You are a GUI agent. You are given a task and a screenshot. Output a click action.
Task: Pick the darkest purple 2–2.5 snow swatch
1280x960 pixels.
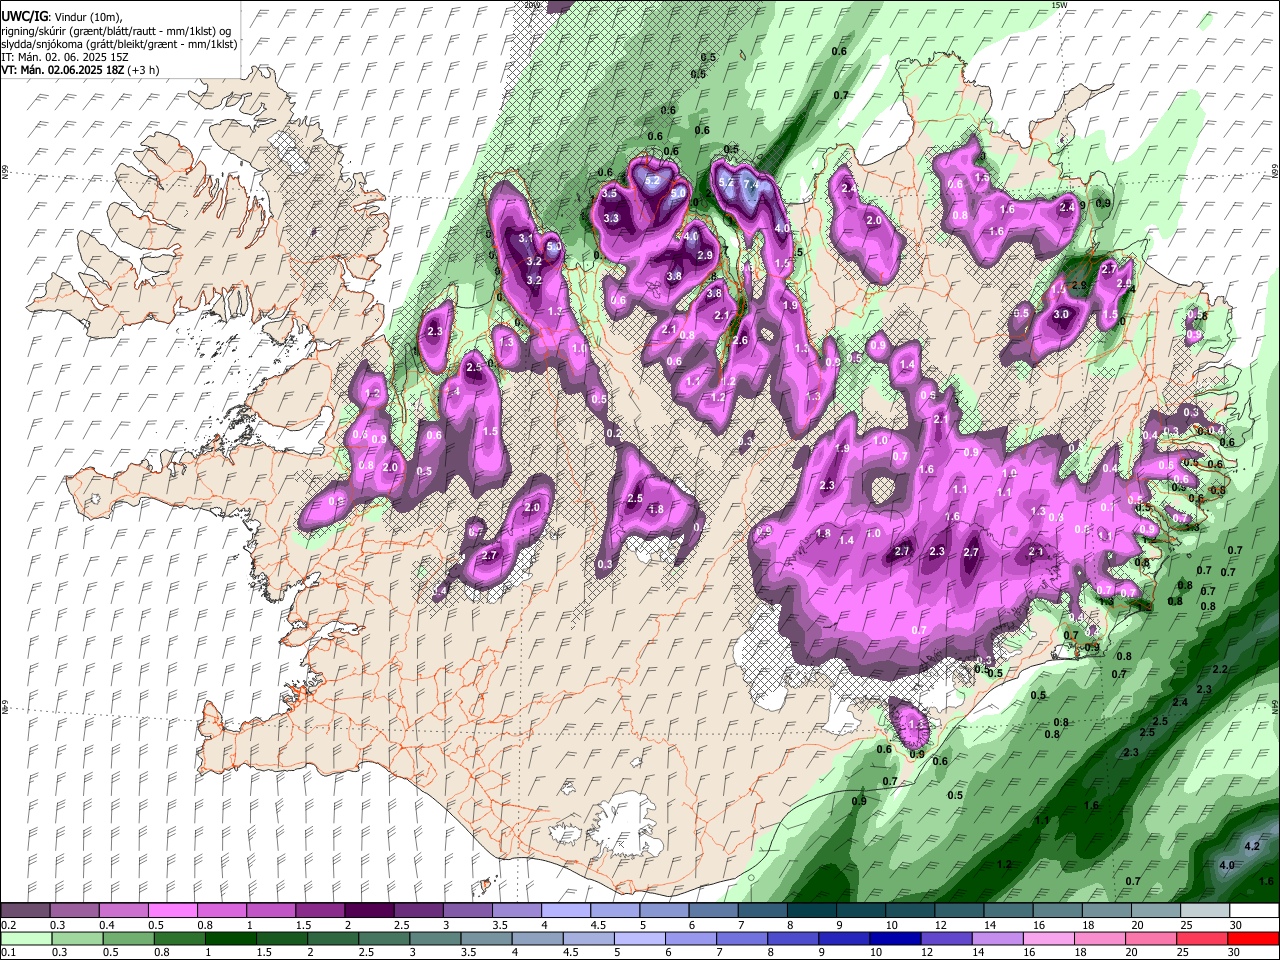click(372, 911)
